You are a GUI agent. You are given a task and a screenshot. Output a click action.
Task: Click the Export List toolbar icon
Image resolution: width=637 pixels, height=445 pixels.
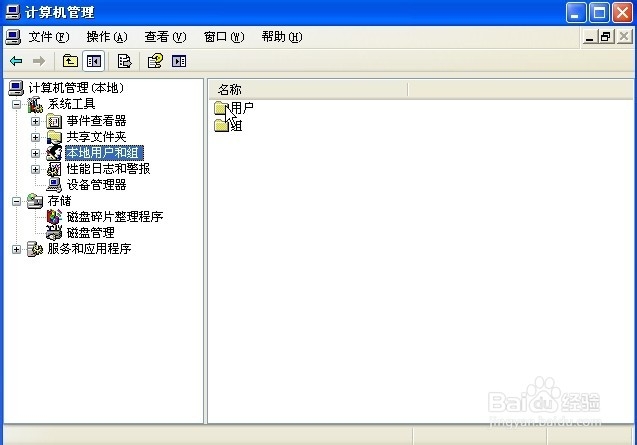pyautogui.click(x=124, y=61)
